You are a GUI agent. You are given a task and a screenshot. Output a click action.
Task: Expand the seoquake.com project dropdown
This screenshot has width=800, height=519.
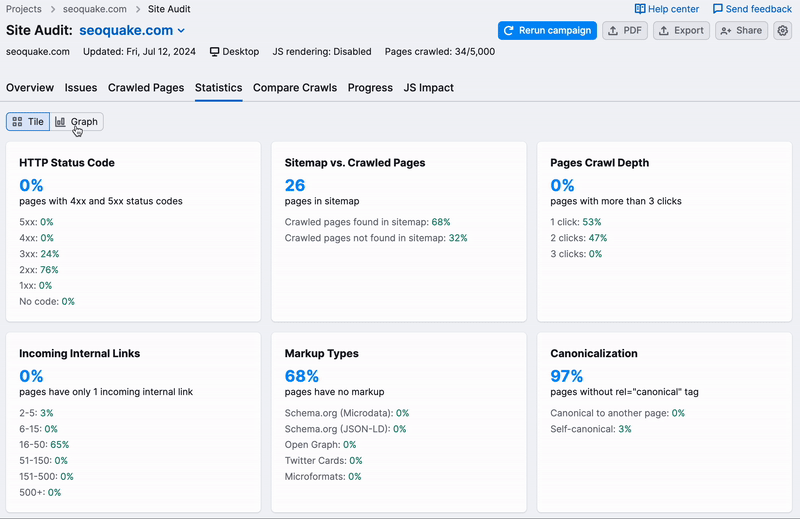pos(180,32)
